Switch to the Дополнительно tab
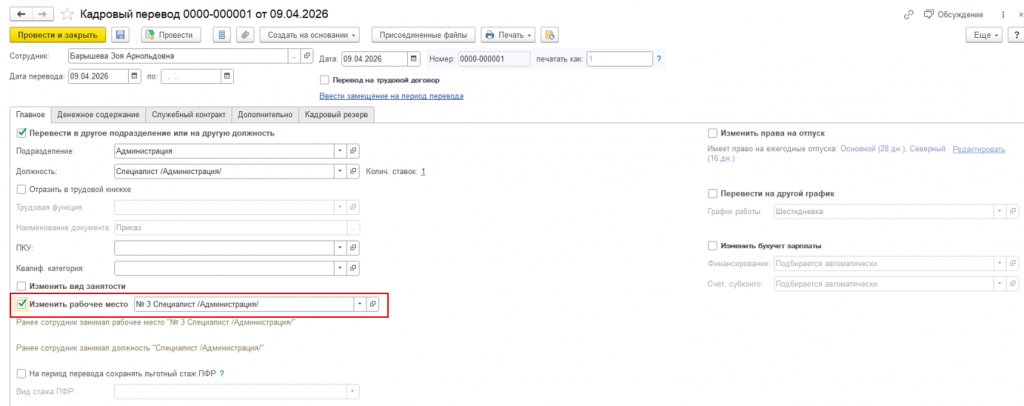The width and height of the screenshot is (1024, 406). [264, 115]
